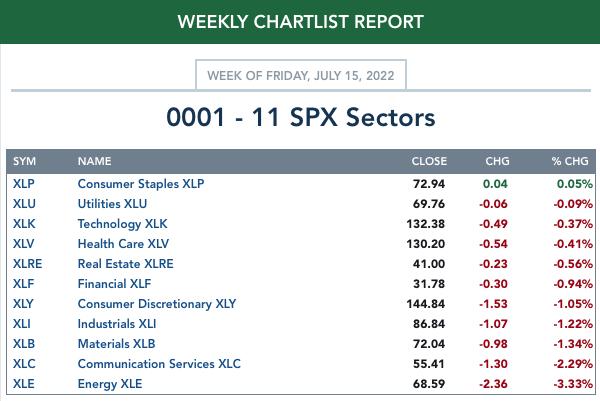Click the Week of Friday, July 15 box

(x=300, y=76)
